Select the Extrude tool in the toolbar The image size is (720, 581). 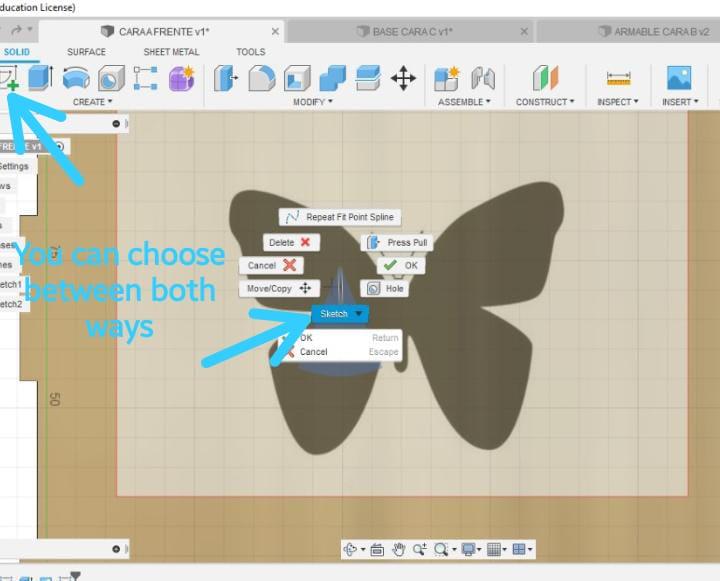pyautogui.click(x=40, y=78)
